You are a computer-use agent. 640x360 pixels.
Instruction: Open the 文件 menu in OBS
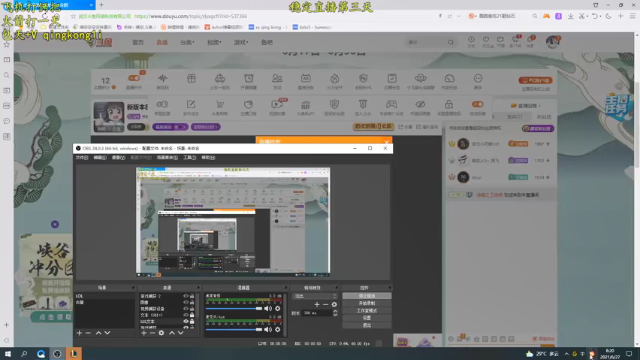(82, 158)
